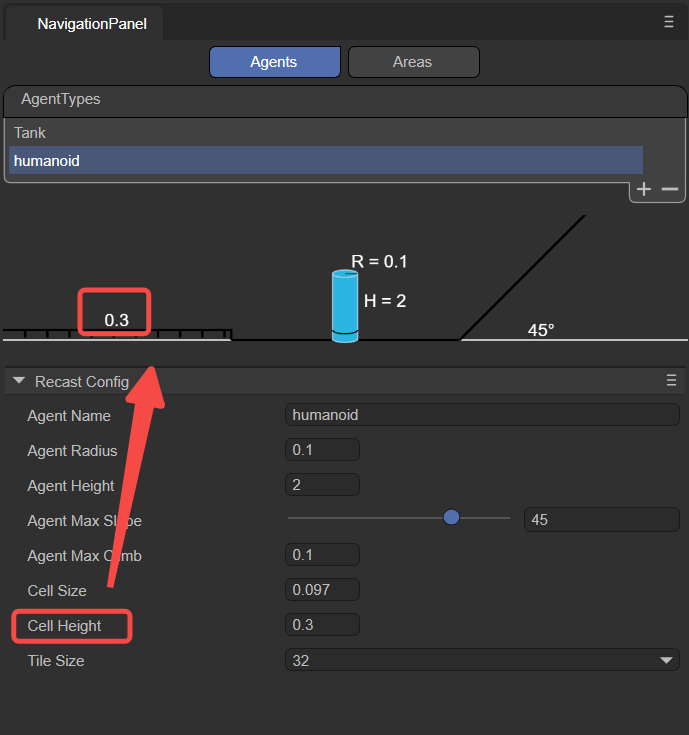689x735 pixels.
Task: Remove selected agent type with minus icon
Action: point(670,189)
